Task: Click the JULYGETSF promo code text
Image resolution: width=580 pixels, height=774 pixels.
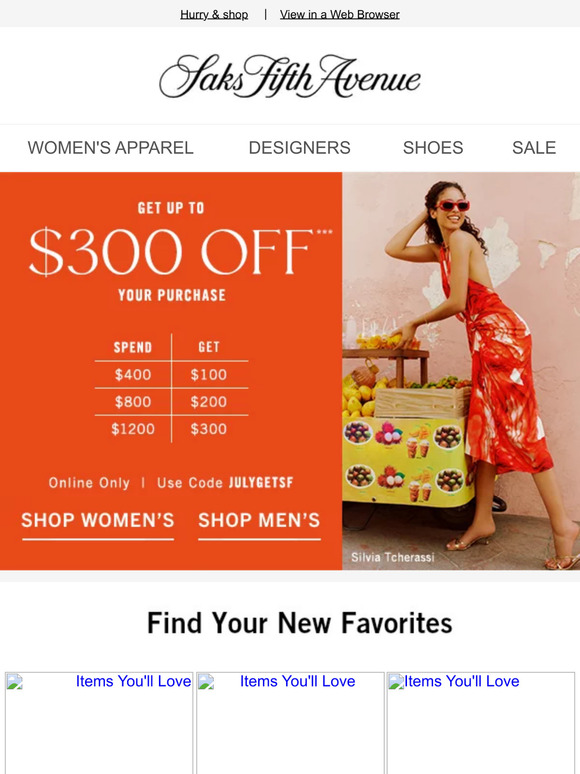Action: click(260, 482)
